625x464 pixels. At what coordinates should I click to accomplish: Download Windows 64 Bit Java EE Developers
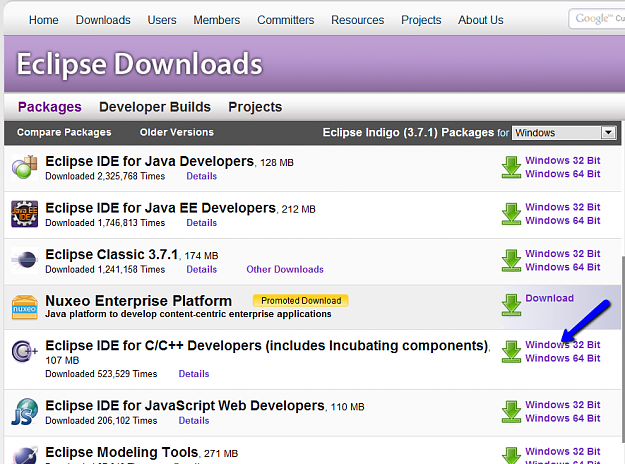click(x=563, y=221)
